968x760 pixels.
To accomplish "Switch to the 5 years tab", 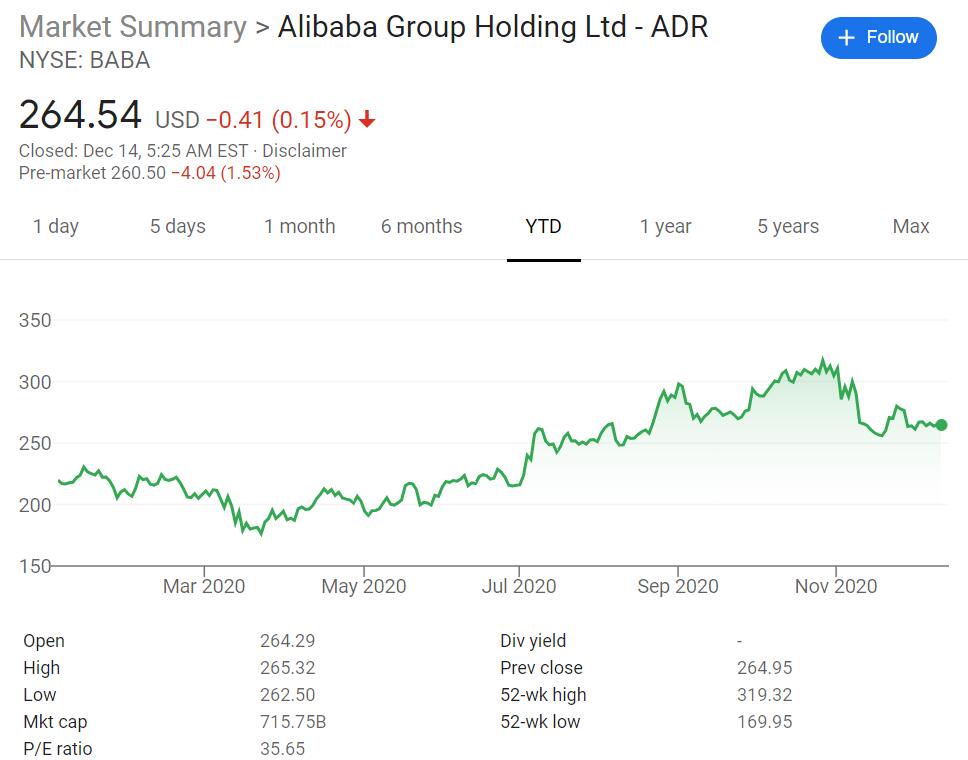I will tap(788, 226).
